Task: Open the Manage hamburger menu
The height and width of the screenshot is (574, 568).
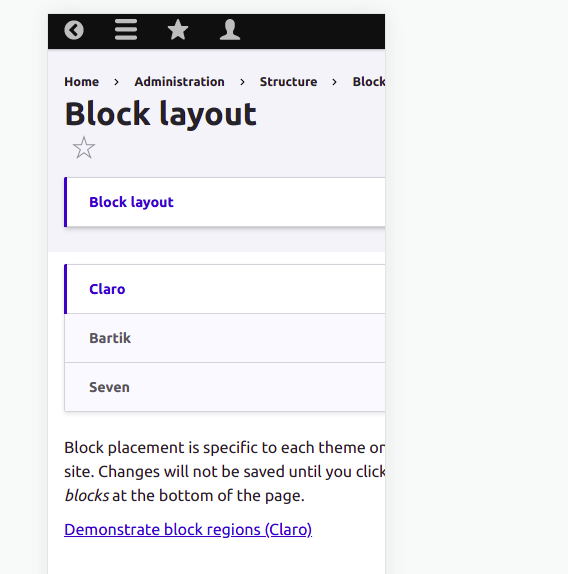Action: [x=126, y=30]
